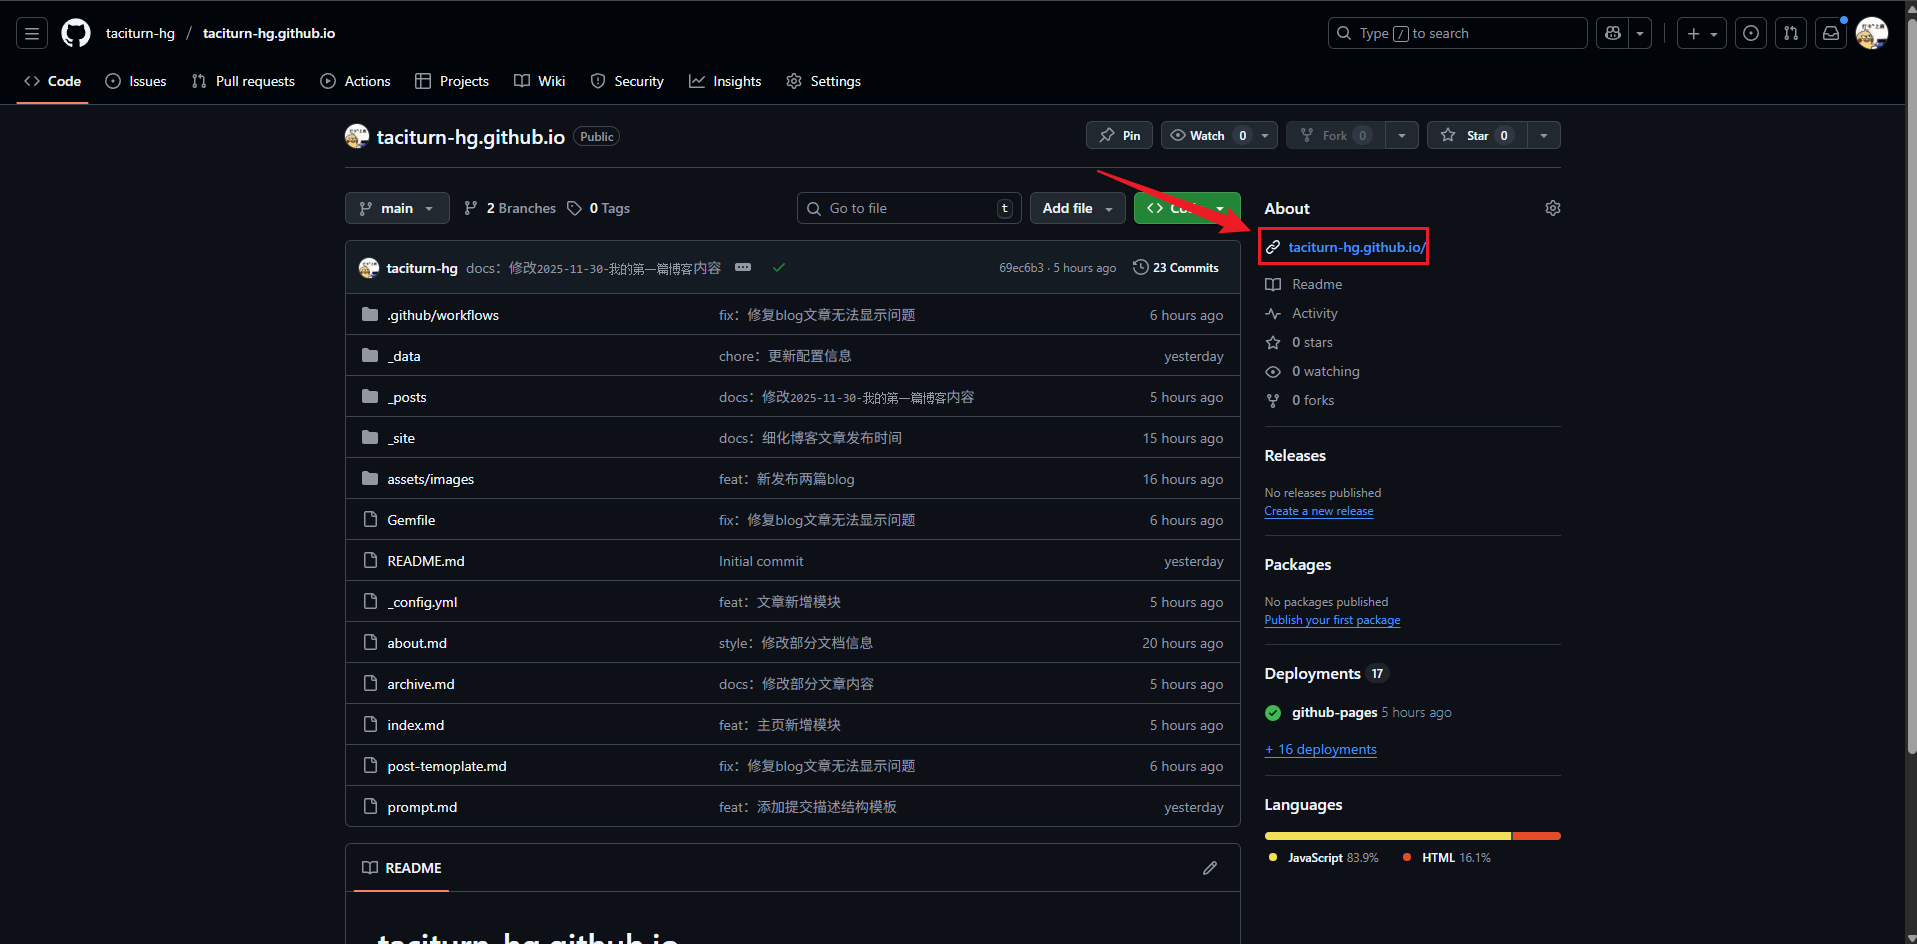
Task: Open the hamburger navigation menu
Action: point(32,33)
